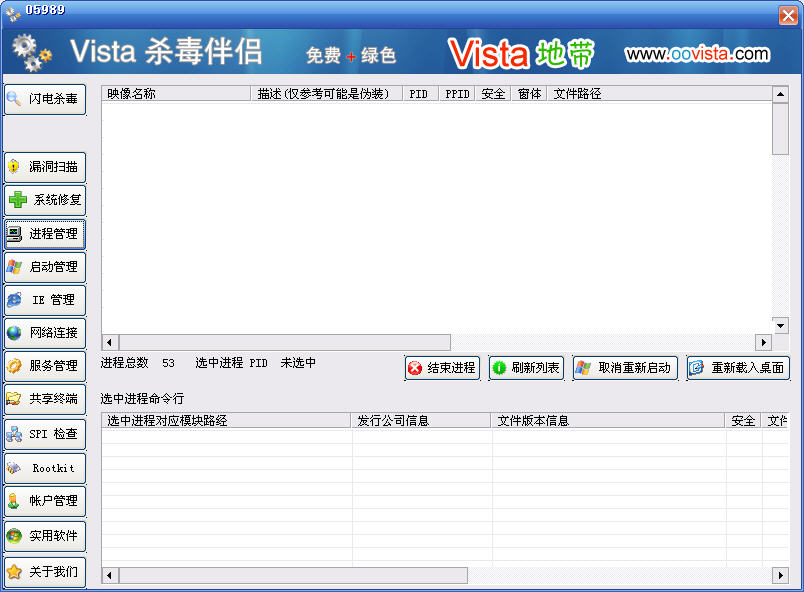The height and width of the screenshot is (592, 804).
Task: Click the network icon on SPI 检查
Action: tap(14, 434)
